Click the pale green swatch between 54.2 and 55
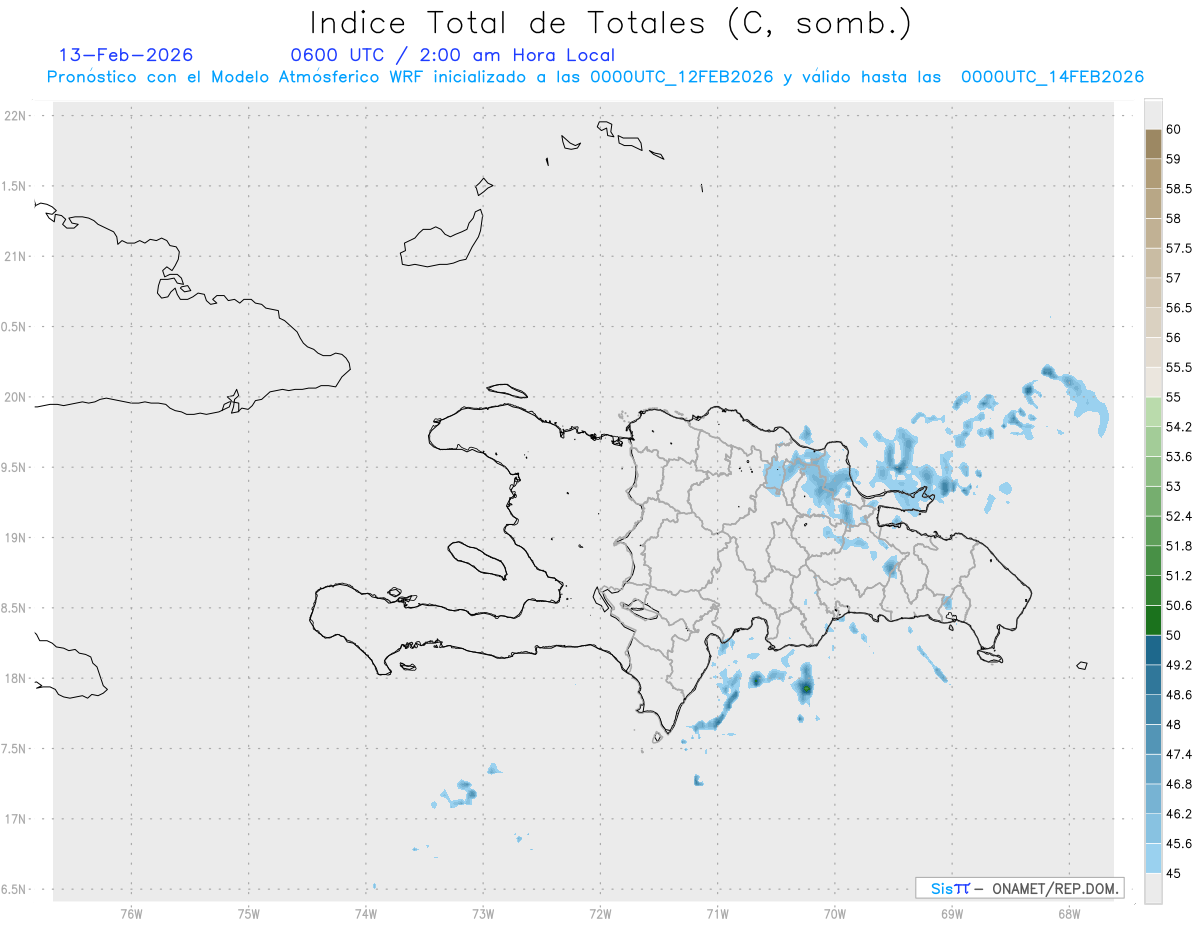Screen dimensions: 1200x927 click(1153, 412)
